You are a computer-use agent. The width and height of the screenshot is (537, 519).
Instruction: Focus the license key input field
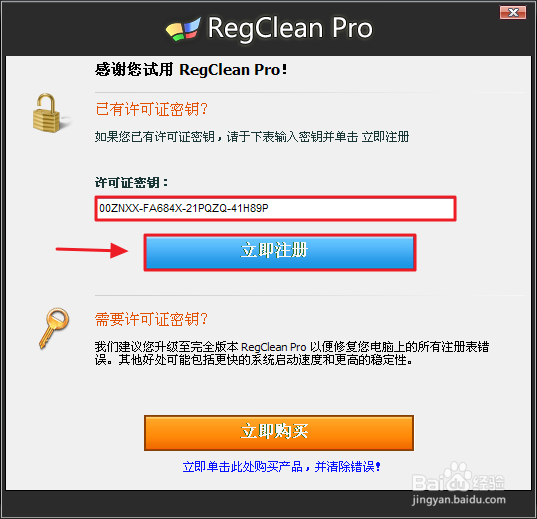tap(275, 208)
